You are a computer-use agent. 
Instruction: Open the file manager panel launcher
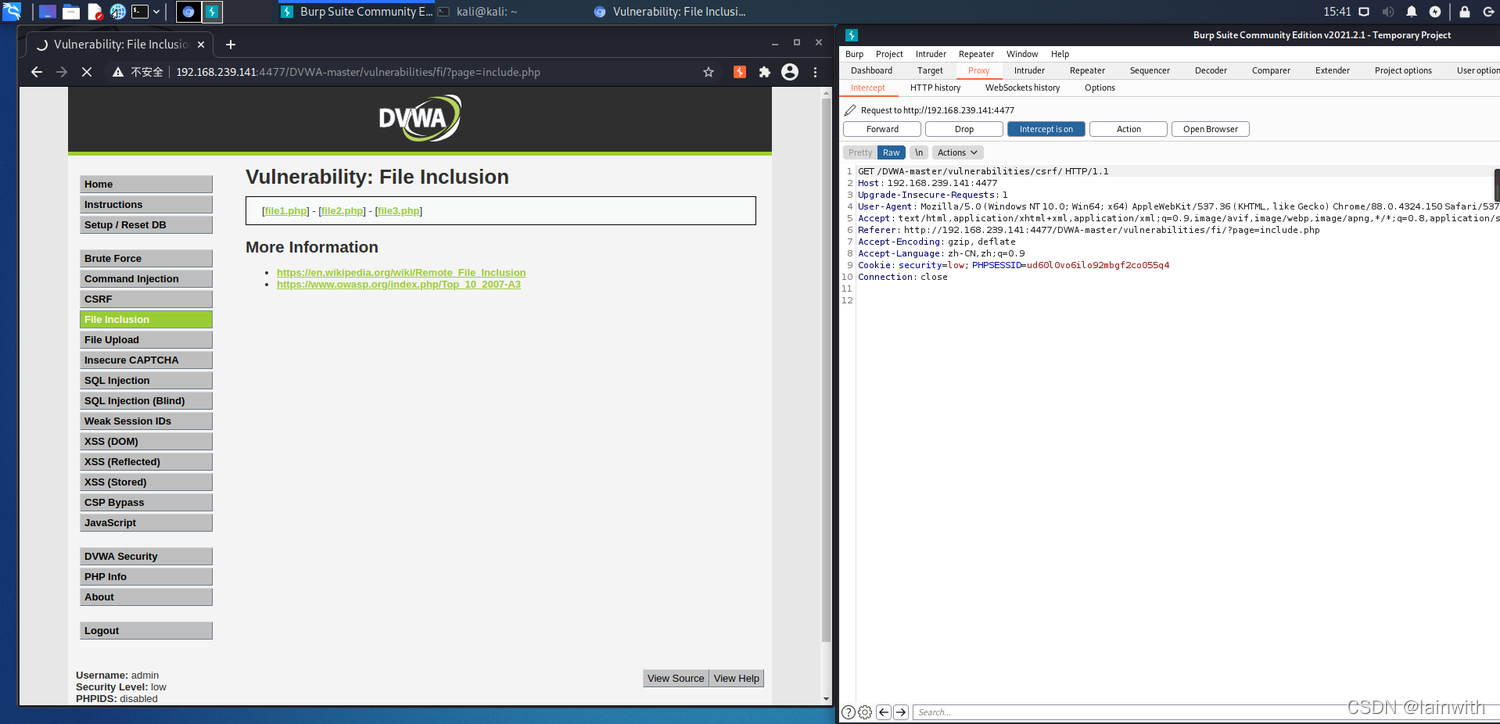coord(71,12)
